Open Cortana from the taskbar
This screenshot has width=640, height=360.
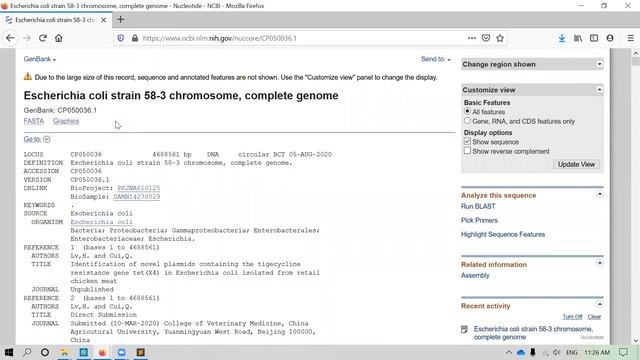click(x=45, y=352)
